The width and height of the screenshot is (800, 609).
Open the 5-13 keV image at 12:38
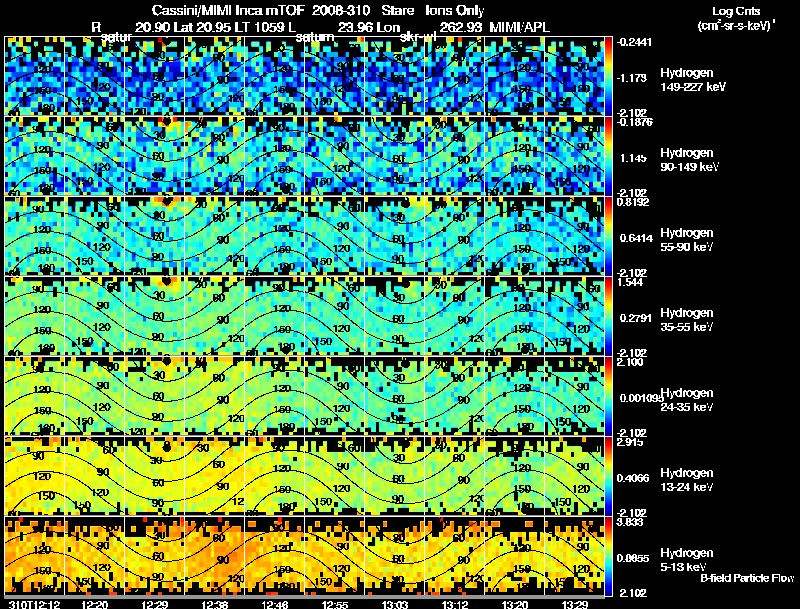(x=215, y=556)
